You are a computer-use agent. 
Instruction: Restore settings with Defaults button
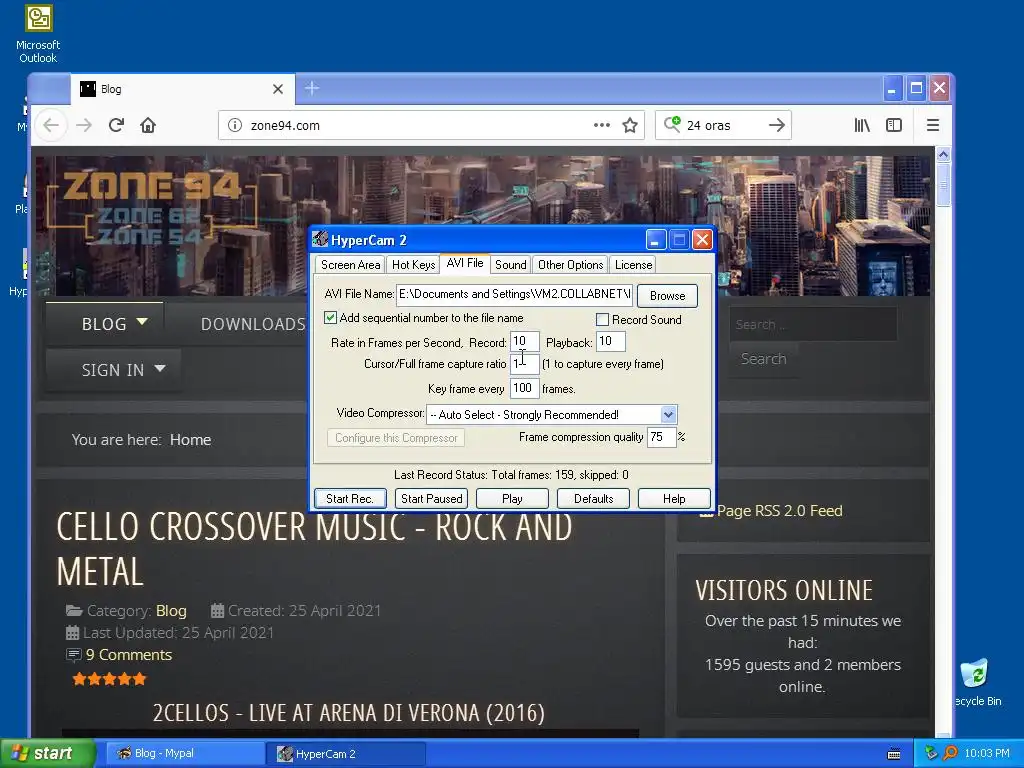coord(594,498)
